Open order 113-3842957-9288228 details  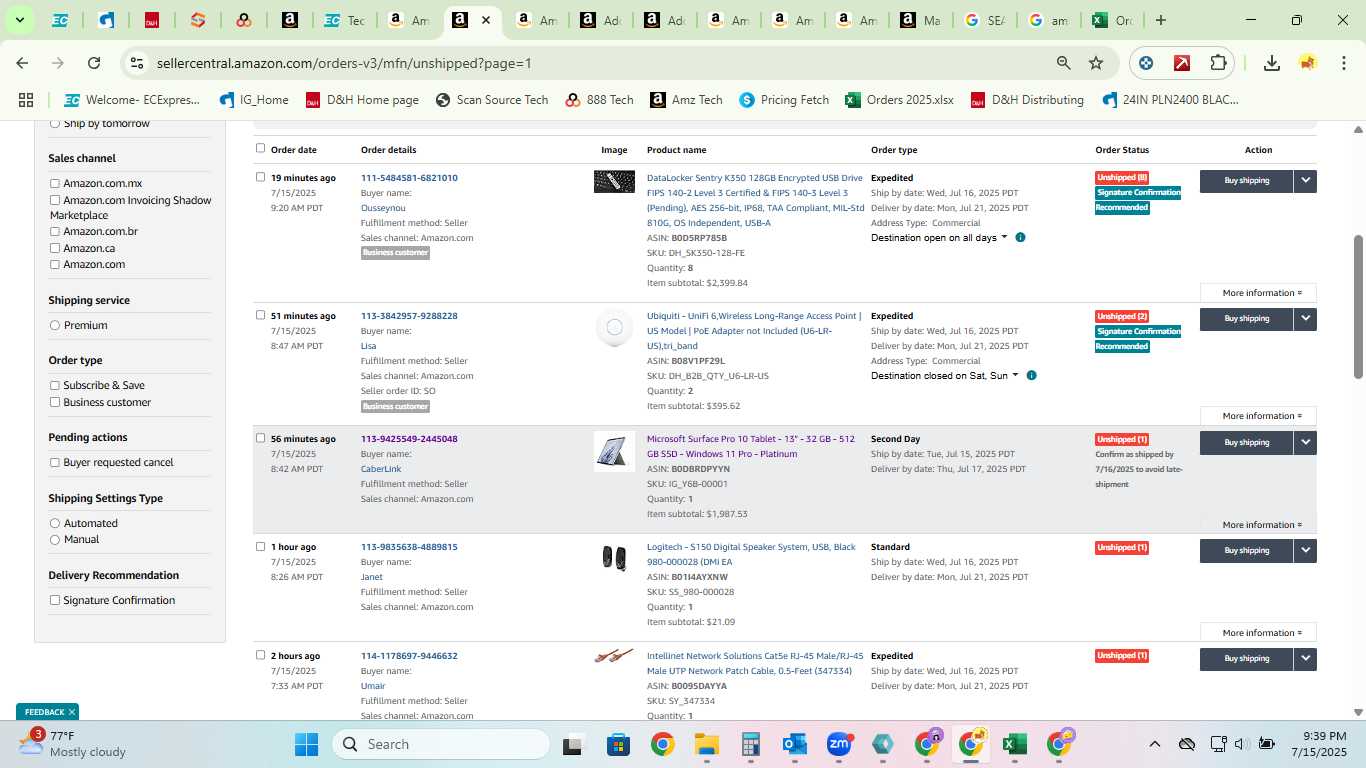(x=409, y=316)
